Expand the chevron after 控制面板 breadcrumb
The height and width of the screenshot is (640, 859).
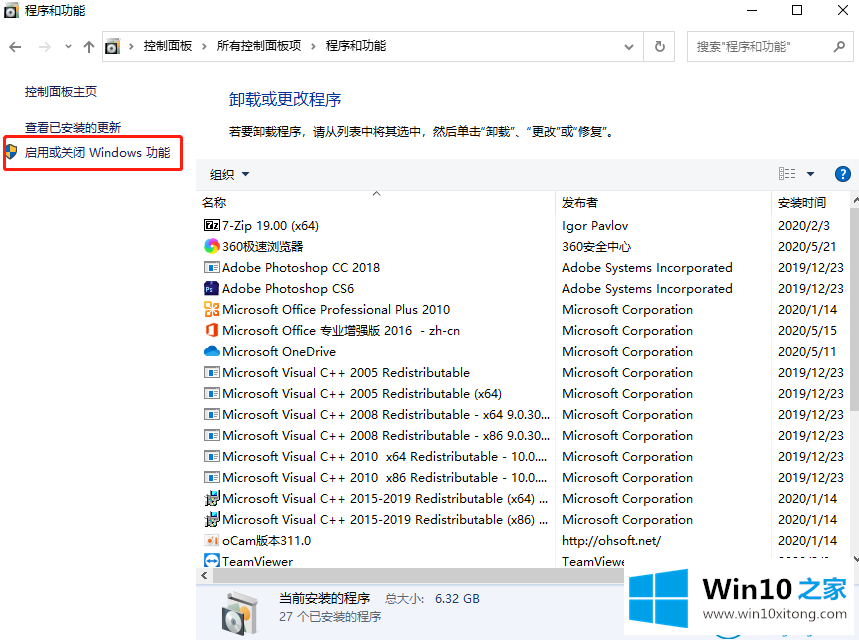pyautogui.click(x=204, y=47)
